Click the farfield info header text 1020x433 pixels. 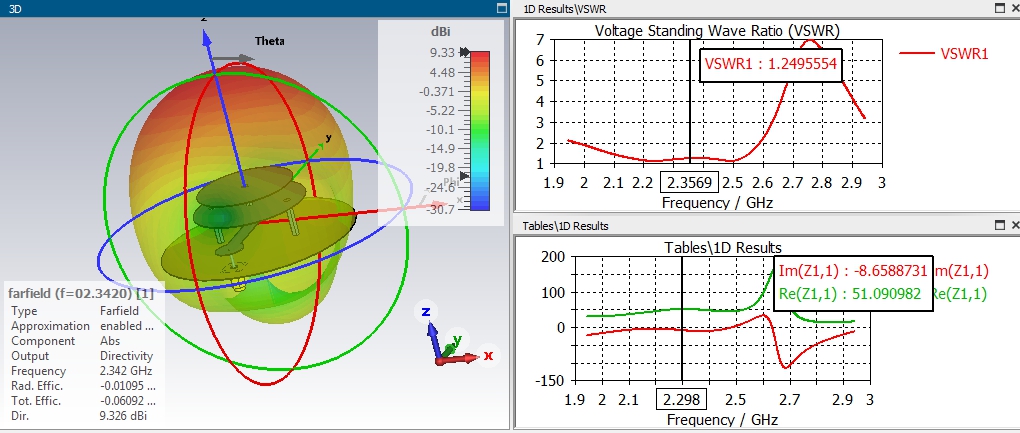click(81, 293)
